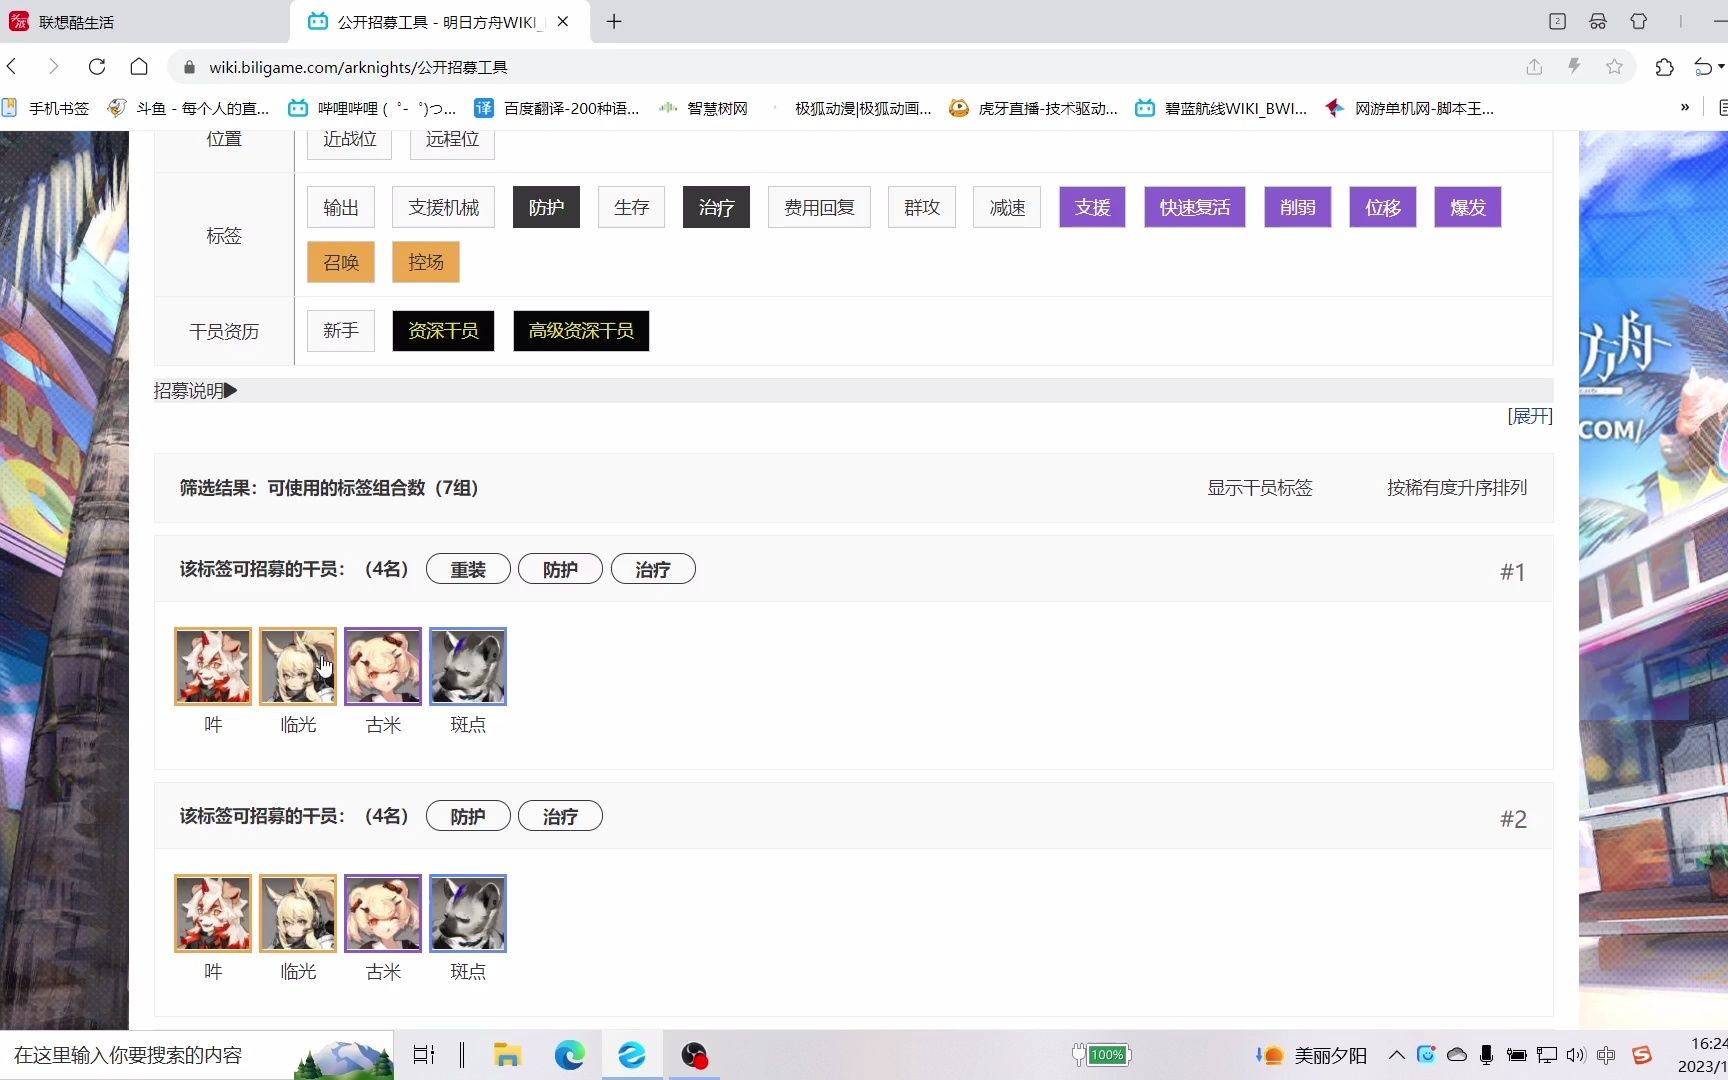
Task: Click the Windows taskbar search box
Action: [x=197, y=1055]
